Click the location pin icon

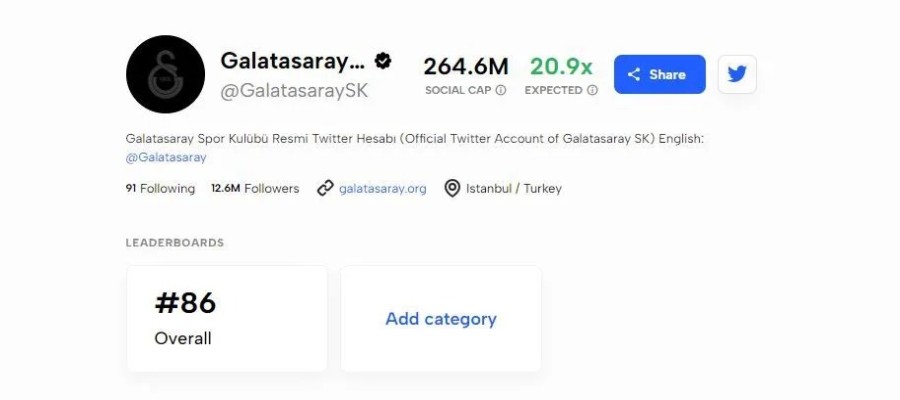(452, 188)
